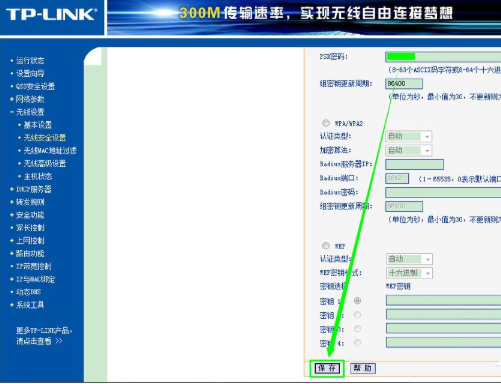501x384 pixels.
Task: Open 加密算法 dropdown
Action: click(409, 150)
